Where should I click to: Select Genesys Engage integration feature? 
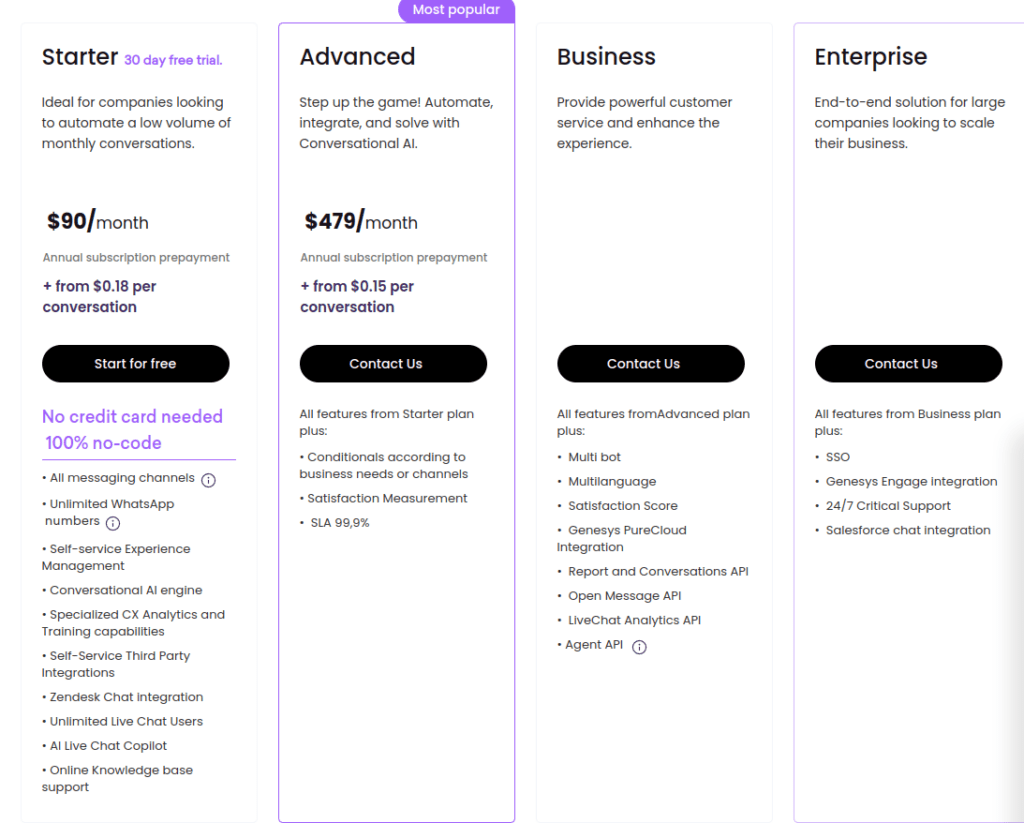906,482
